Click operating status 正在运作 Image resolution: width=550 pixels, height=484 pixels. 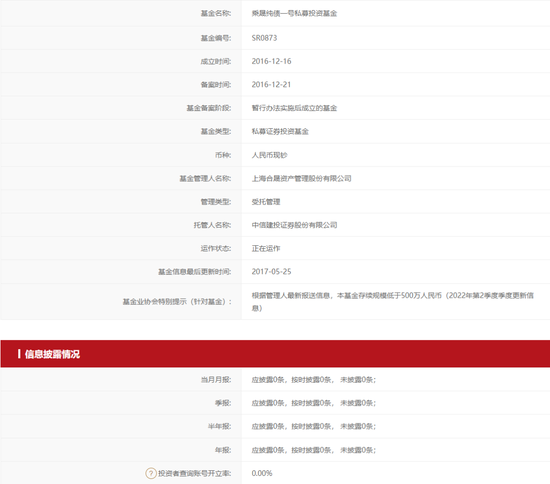[x=266, y=248]
